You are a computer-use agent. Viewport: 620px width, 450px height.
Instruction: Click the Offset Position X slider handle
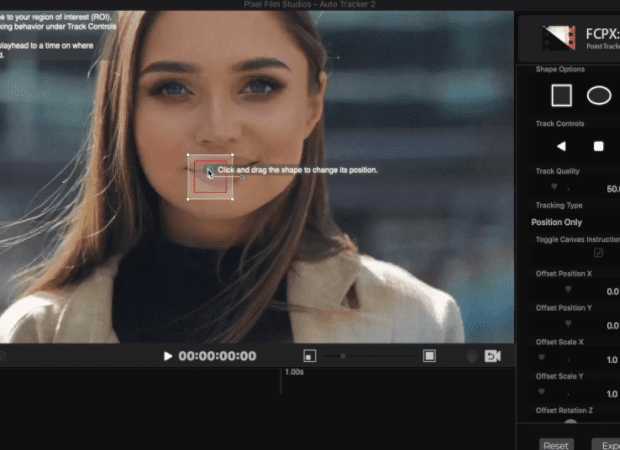tap(568, 289)
